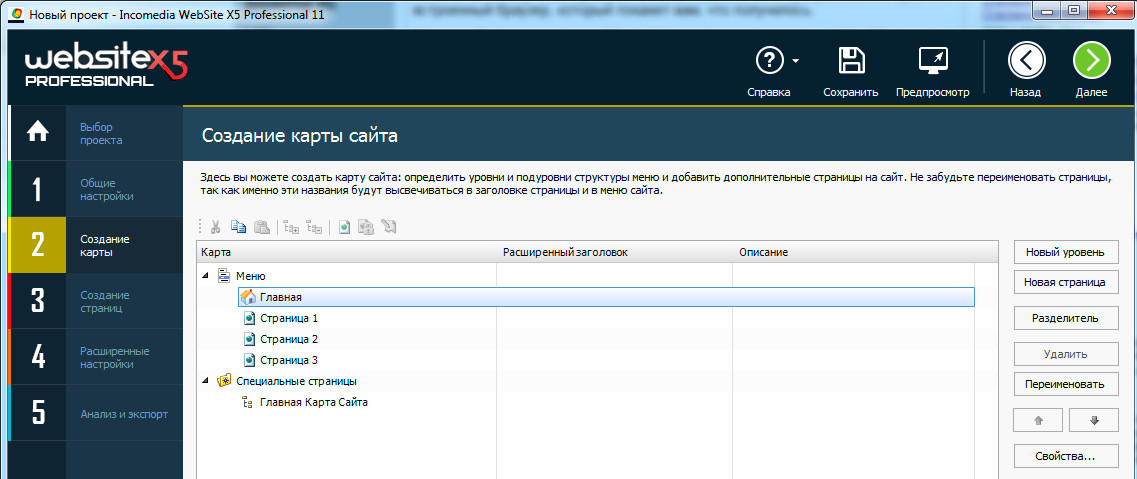
Task: Save project with the Сохранить icon
Action: pos(851,61)
